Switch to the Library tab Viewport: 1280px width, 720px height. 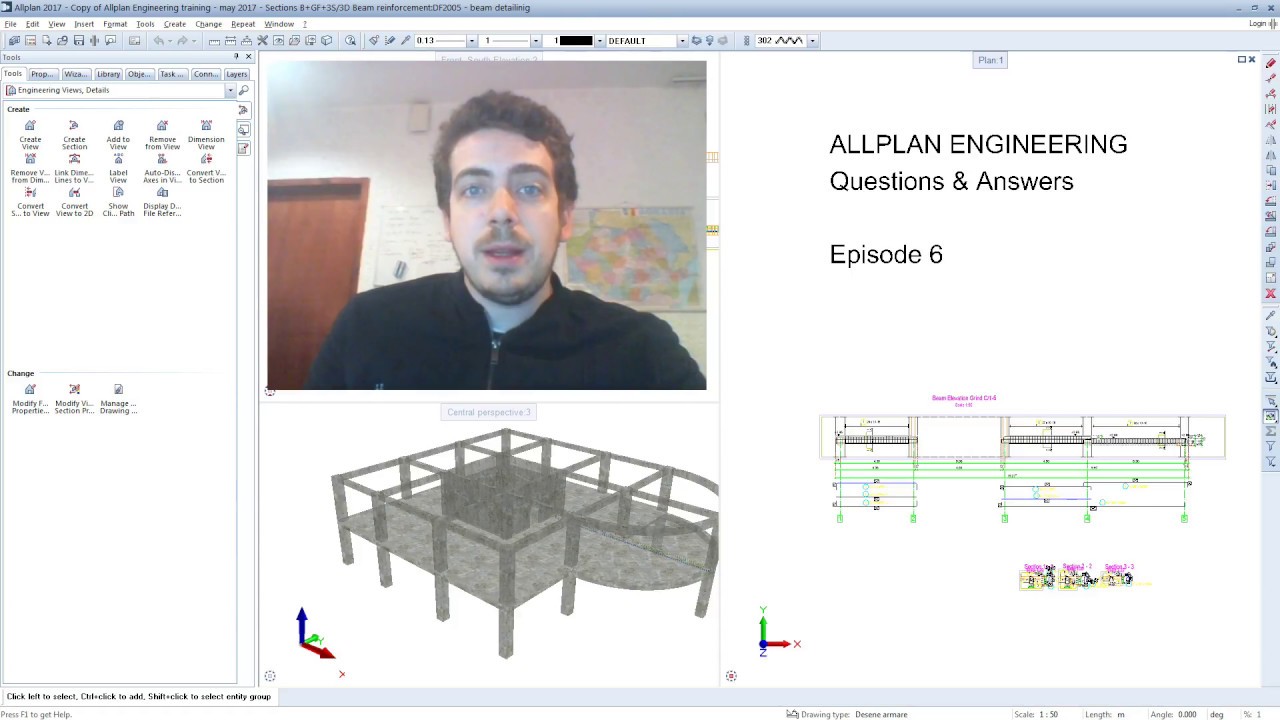[108, 74]
